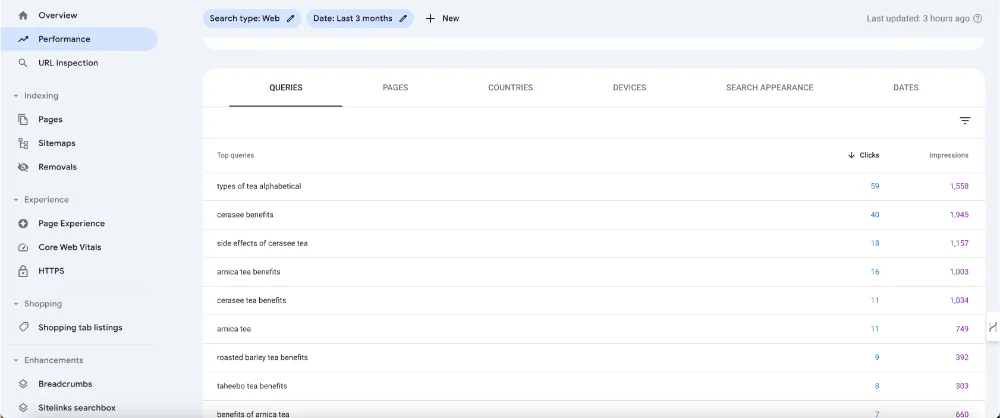This screenshot has width=1000, height=418.
Task: Click the Core Web Vitals gauge icon
Action: coord(23,248)
